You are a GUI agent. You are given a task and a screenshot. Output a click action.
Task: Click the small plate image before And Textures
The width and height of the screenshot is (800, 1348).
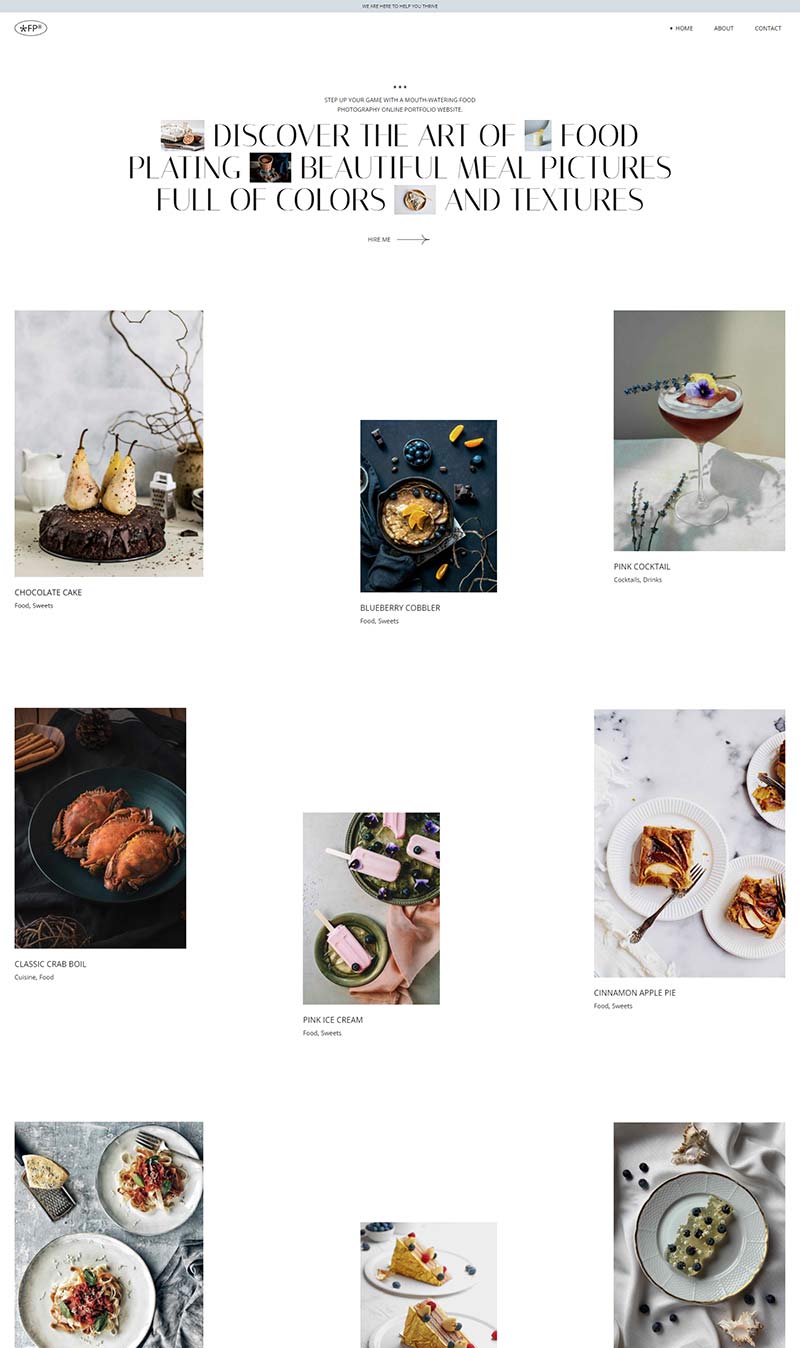click(415, 199)
